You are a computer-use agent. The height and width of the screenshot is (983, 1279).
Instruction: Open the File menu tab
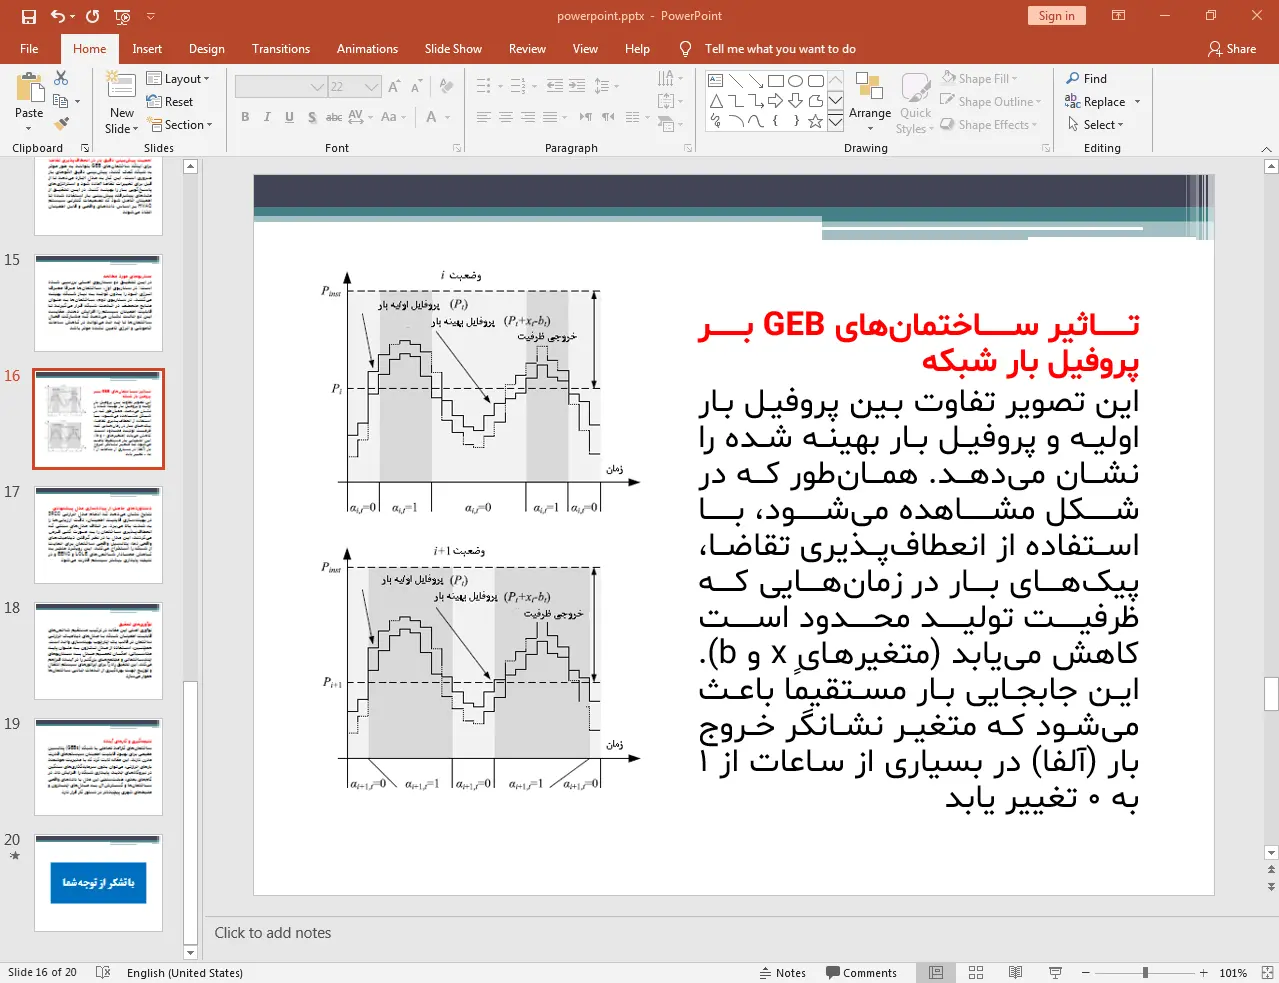29,49
